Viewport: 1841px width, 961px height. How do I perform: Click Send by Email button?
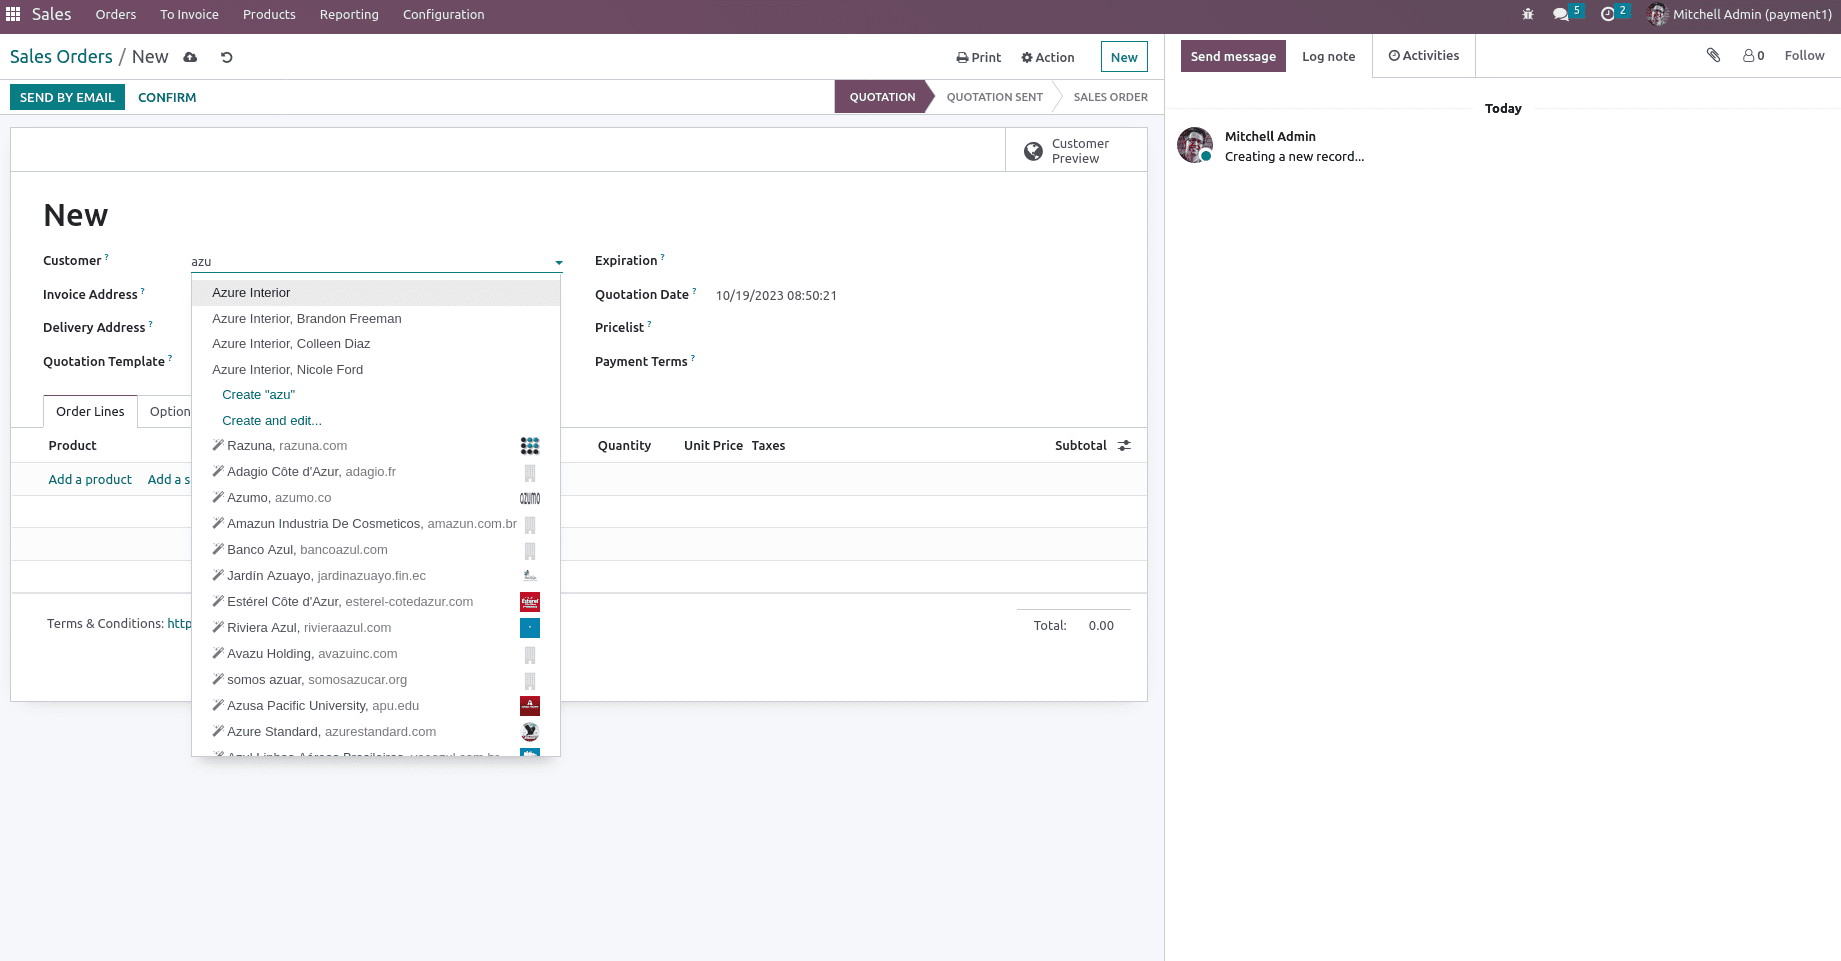point(67,97)
